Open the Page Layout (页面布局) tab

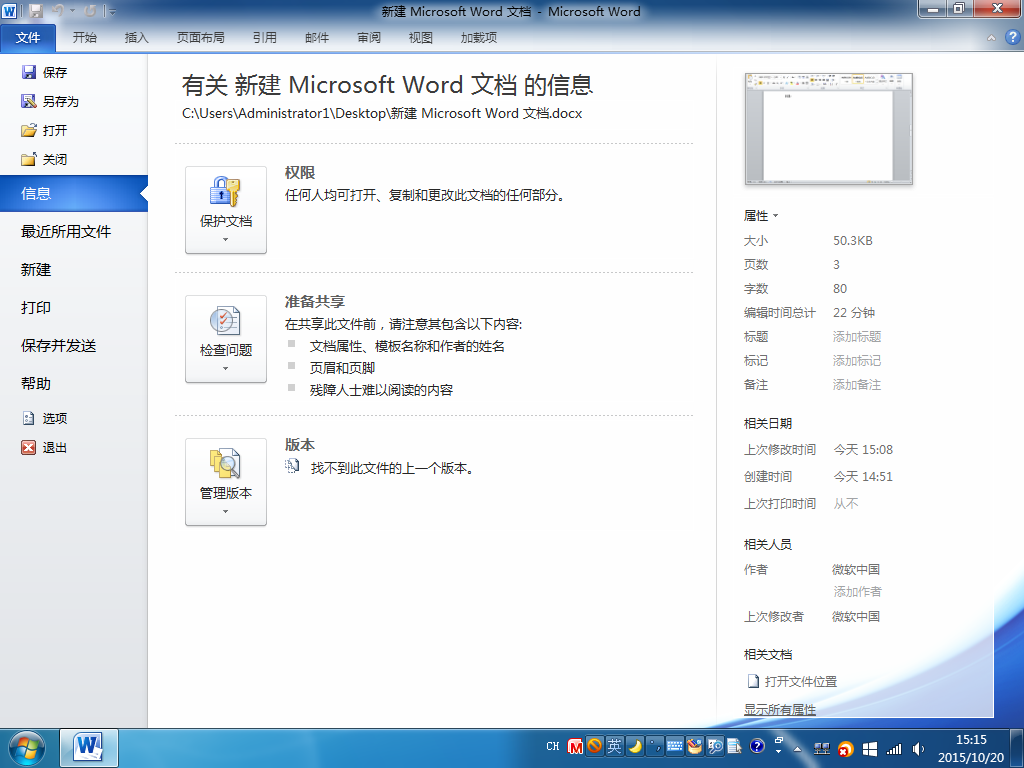pos(200,37)
